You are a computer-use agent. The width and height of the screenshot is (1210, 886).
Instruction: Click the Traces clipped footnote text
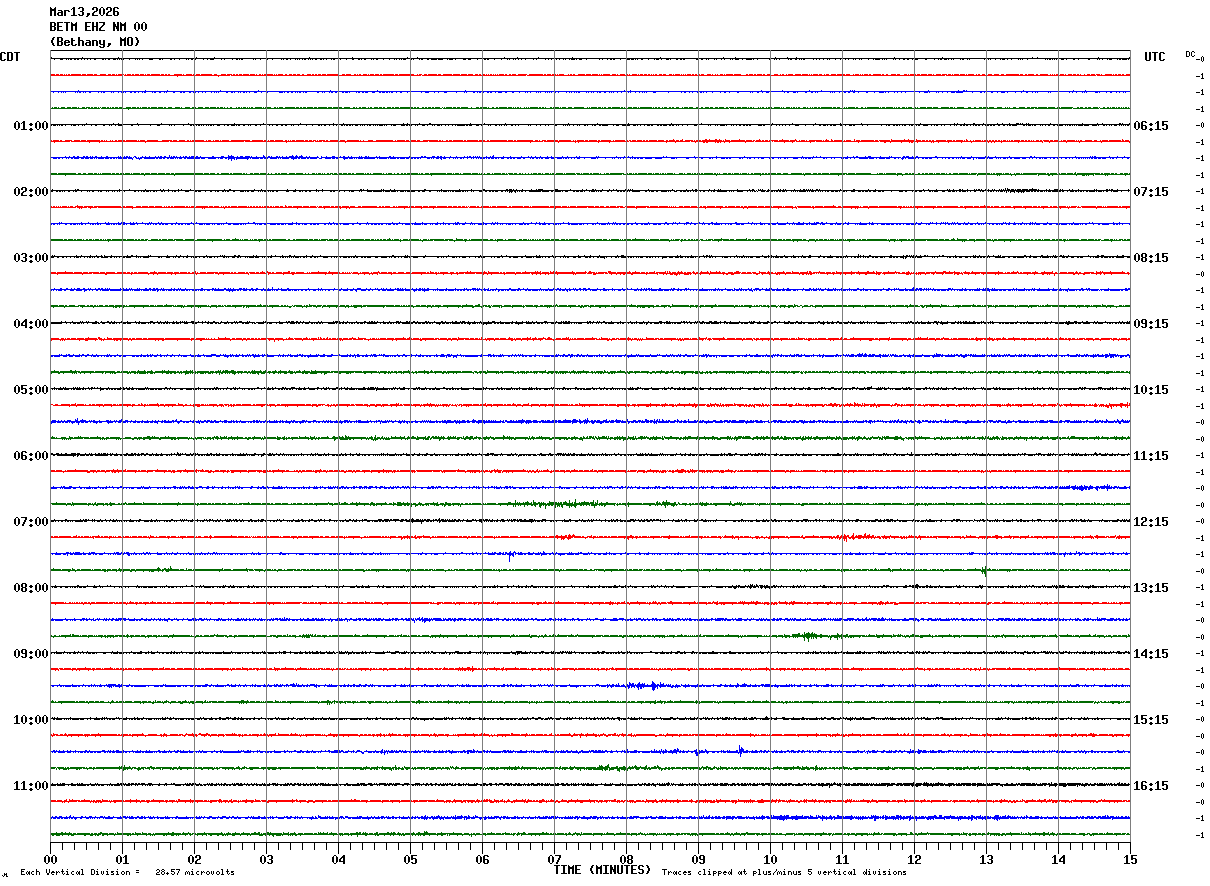(784, 873)
